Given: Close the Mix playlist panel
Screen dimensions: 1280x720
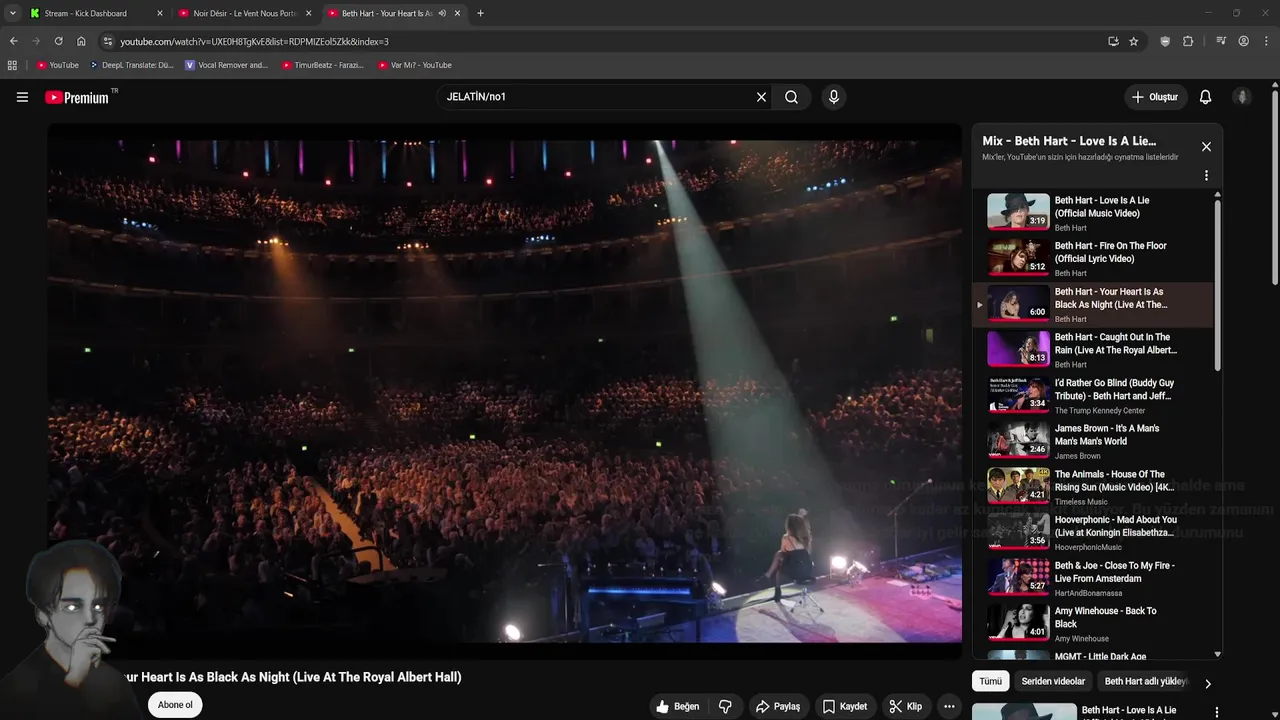Looking at the screenshot, I should 1206,147.
